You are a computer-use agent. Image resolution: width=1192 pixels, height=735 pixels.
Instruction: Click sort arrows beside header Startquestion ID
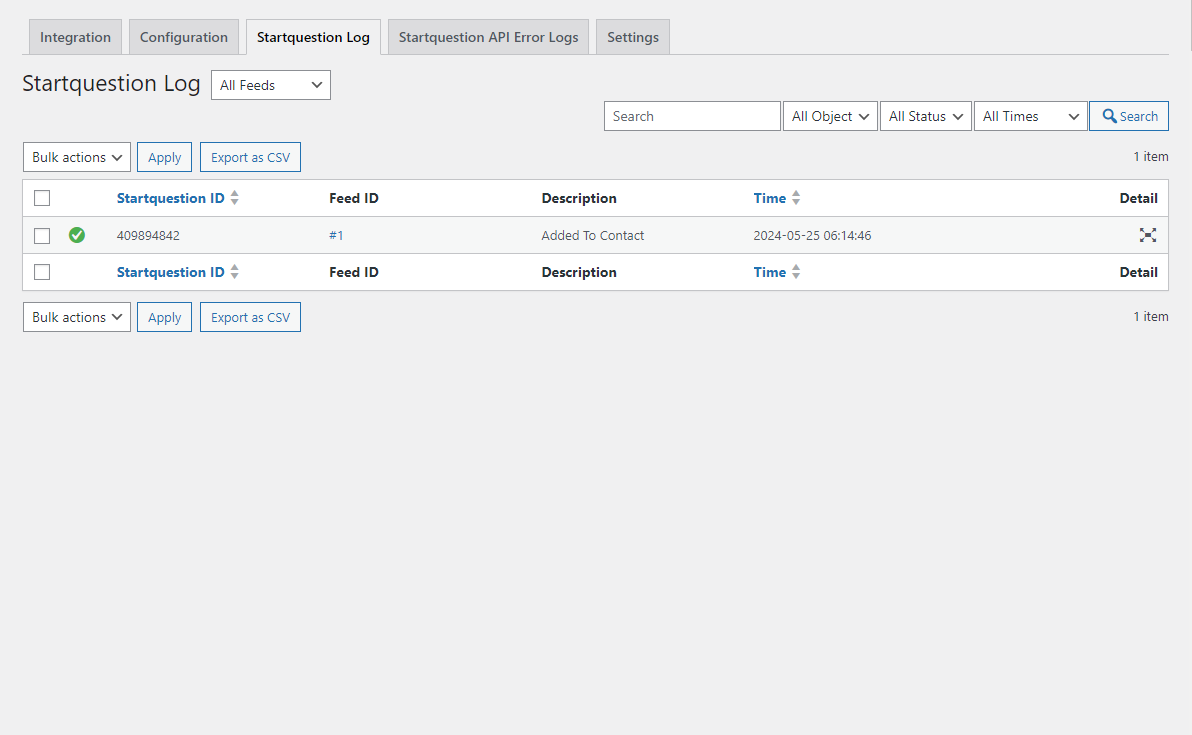pyautogui.click(x=234, y=198)
